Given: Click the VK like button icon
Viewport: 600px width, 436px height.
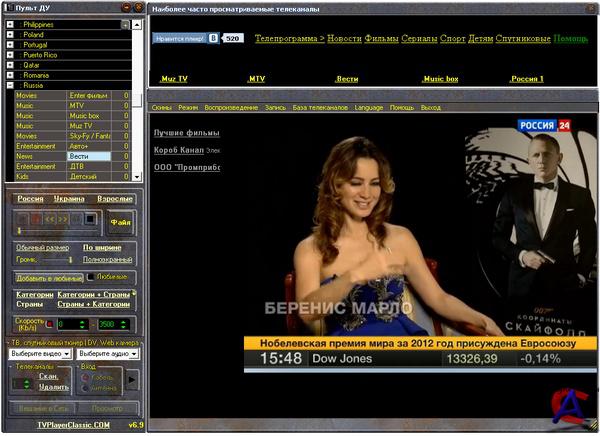Looking at the screenshot, I should (212, 38).
